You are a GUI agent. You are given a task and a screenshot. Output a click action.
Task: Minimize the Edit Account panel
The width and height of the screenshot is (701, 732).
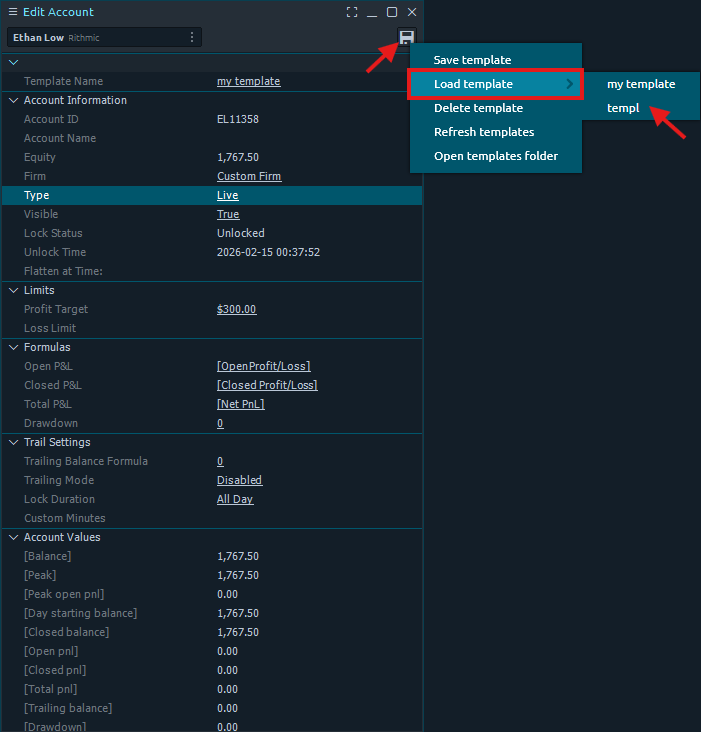[x=372, y=12]
